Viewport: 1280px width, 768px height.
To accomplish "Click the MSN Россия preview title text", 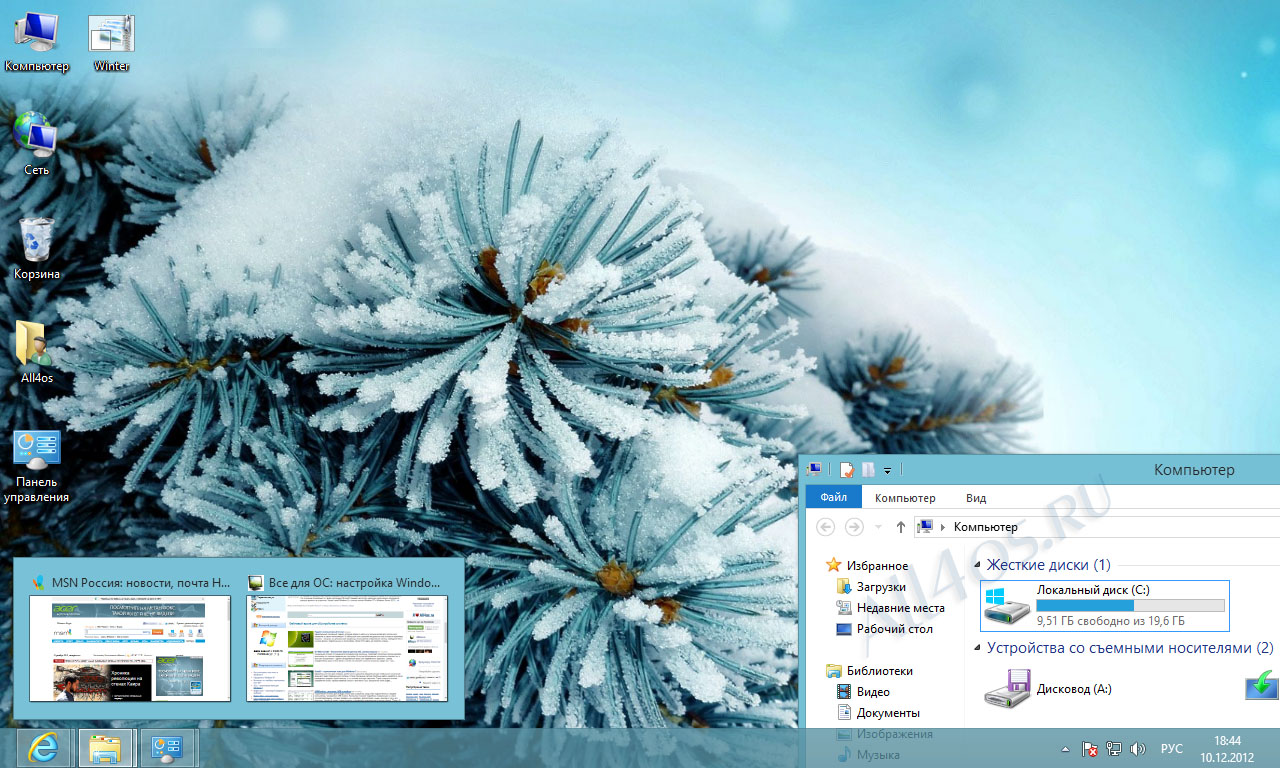I will pyautogui.click(x=140, y=582).
